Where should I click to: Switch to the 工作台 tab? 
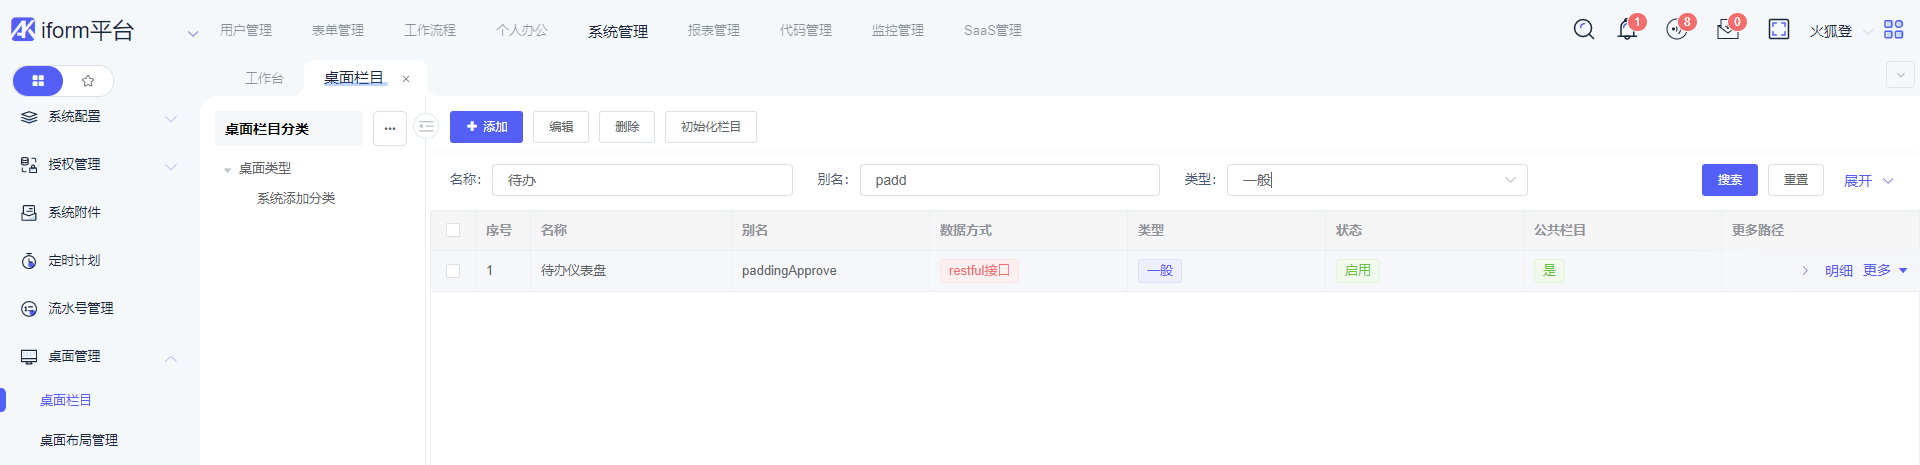tap(264, 78)
